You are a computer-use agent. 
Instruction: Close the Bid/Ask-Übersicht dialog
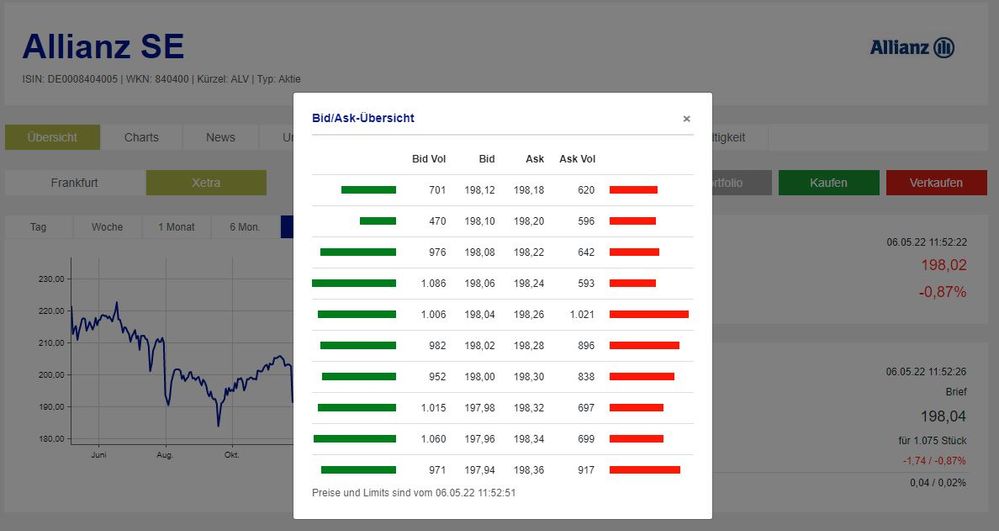click(686, 119)
